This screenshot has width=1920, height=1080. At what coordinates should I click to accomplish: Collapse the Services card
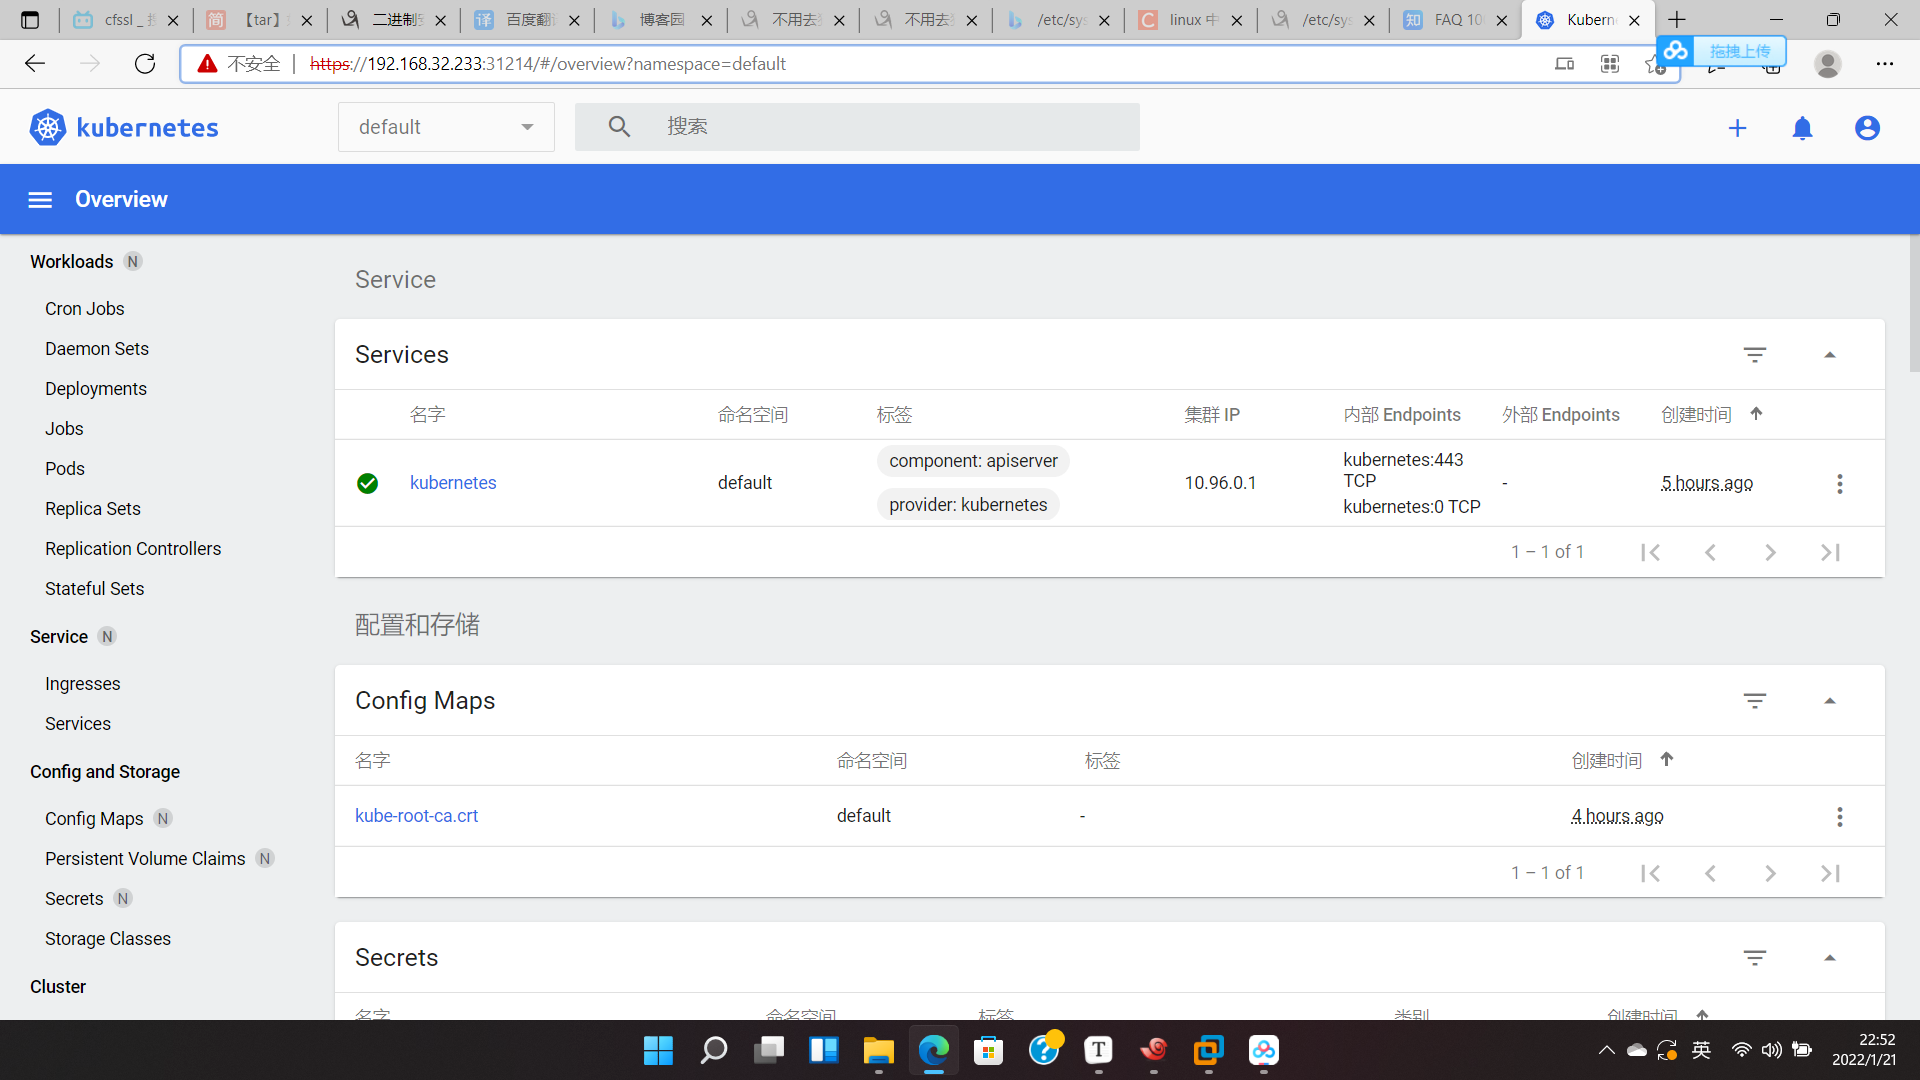[x=1830, y=355]
